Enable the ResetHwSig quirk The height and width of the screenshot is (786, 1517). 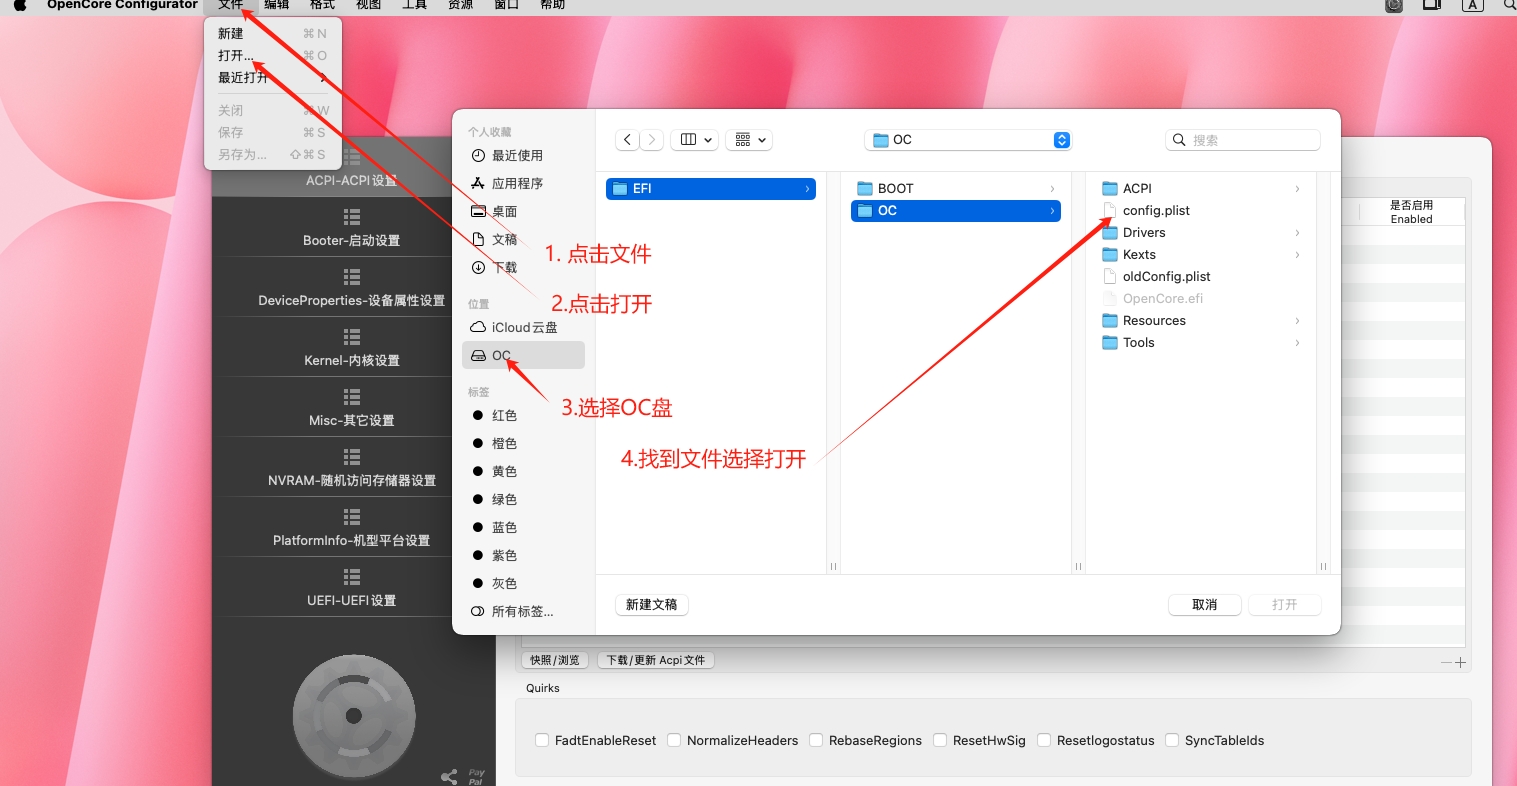[940, 740]
